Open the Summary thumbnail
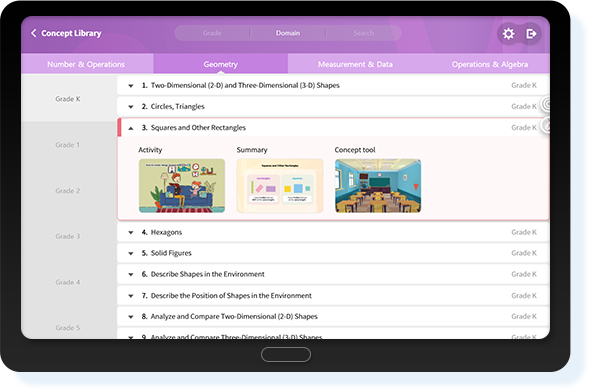 point(280,186)
